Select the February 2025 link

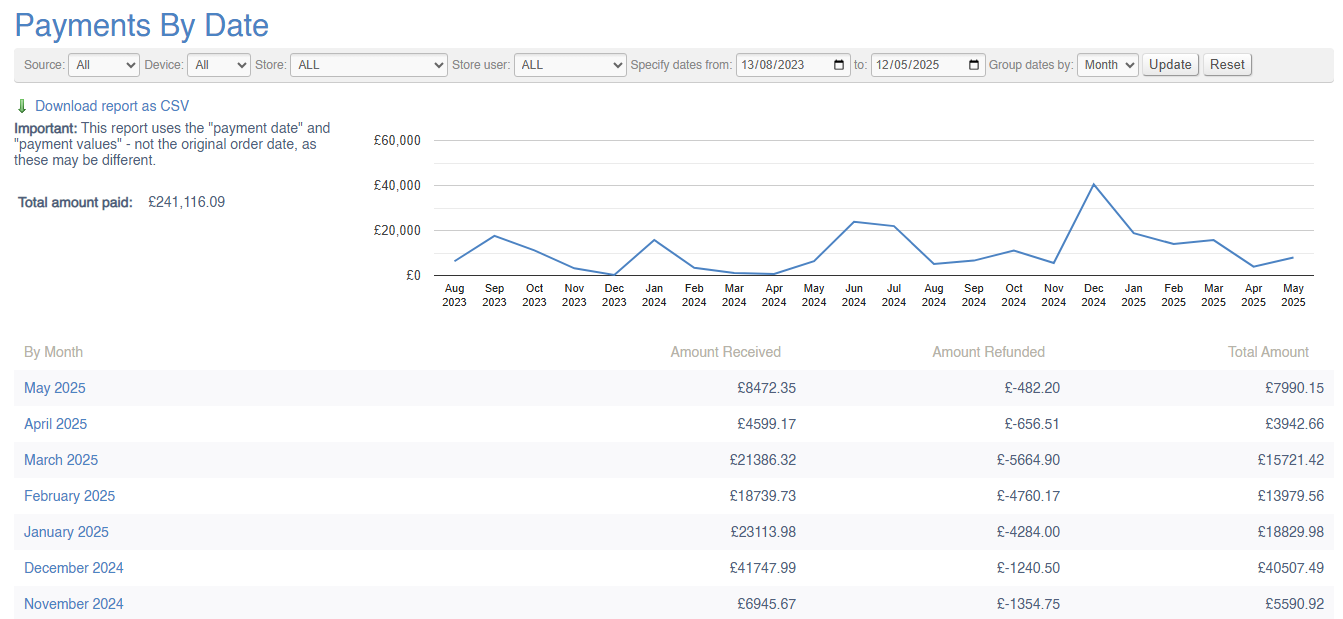click(x=69, y=496)
